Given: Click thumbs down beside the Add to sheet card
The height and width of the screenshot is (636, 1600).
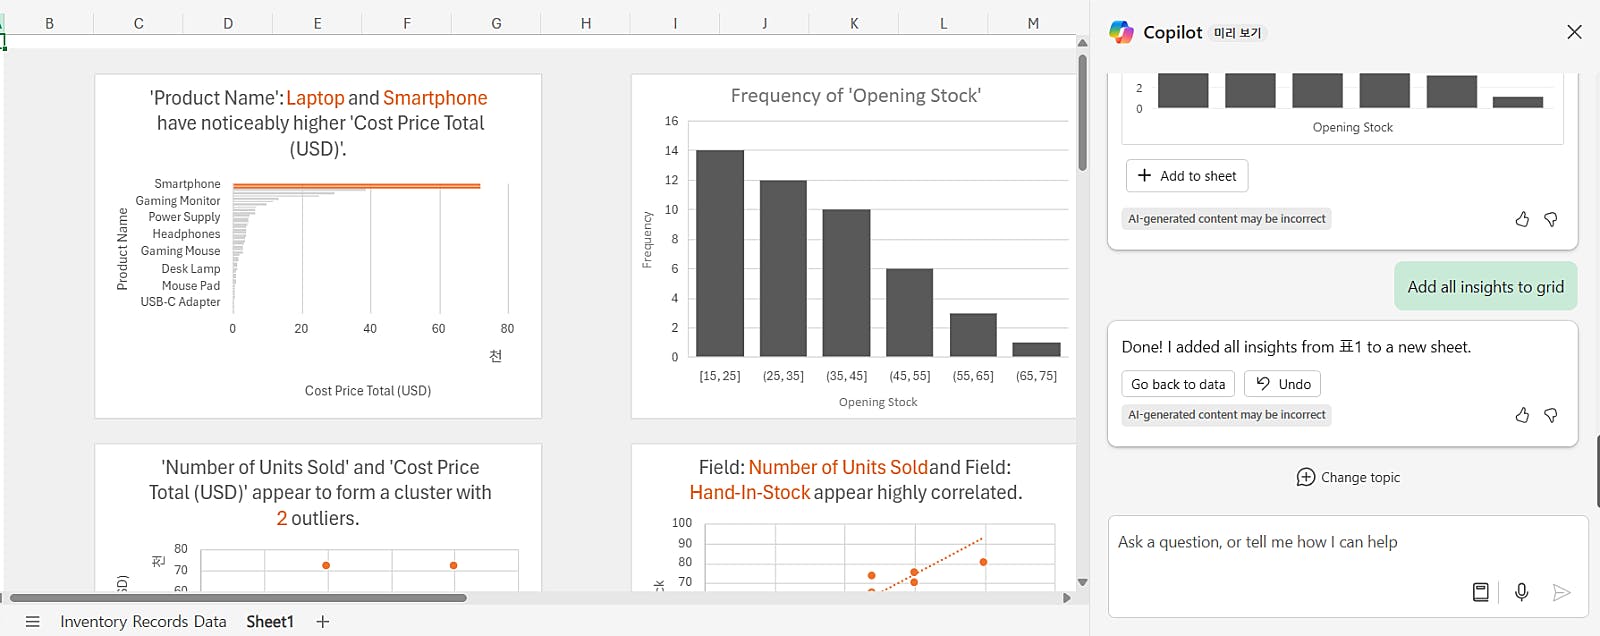Looking at the screenshot, I should (x=1551, y=219).
